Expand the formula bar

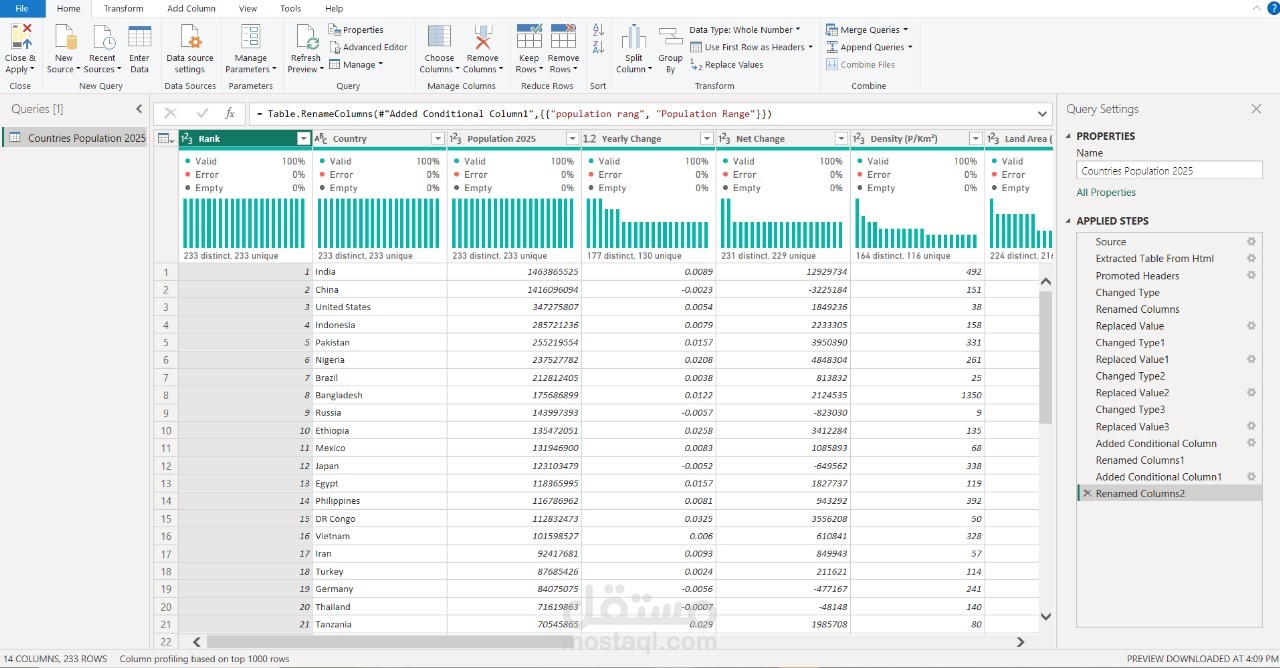(1043, 114)
